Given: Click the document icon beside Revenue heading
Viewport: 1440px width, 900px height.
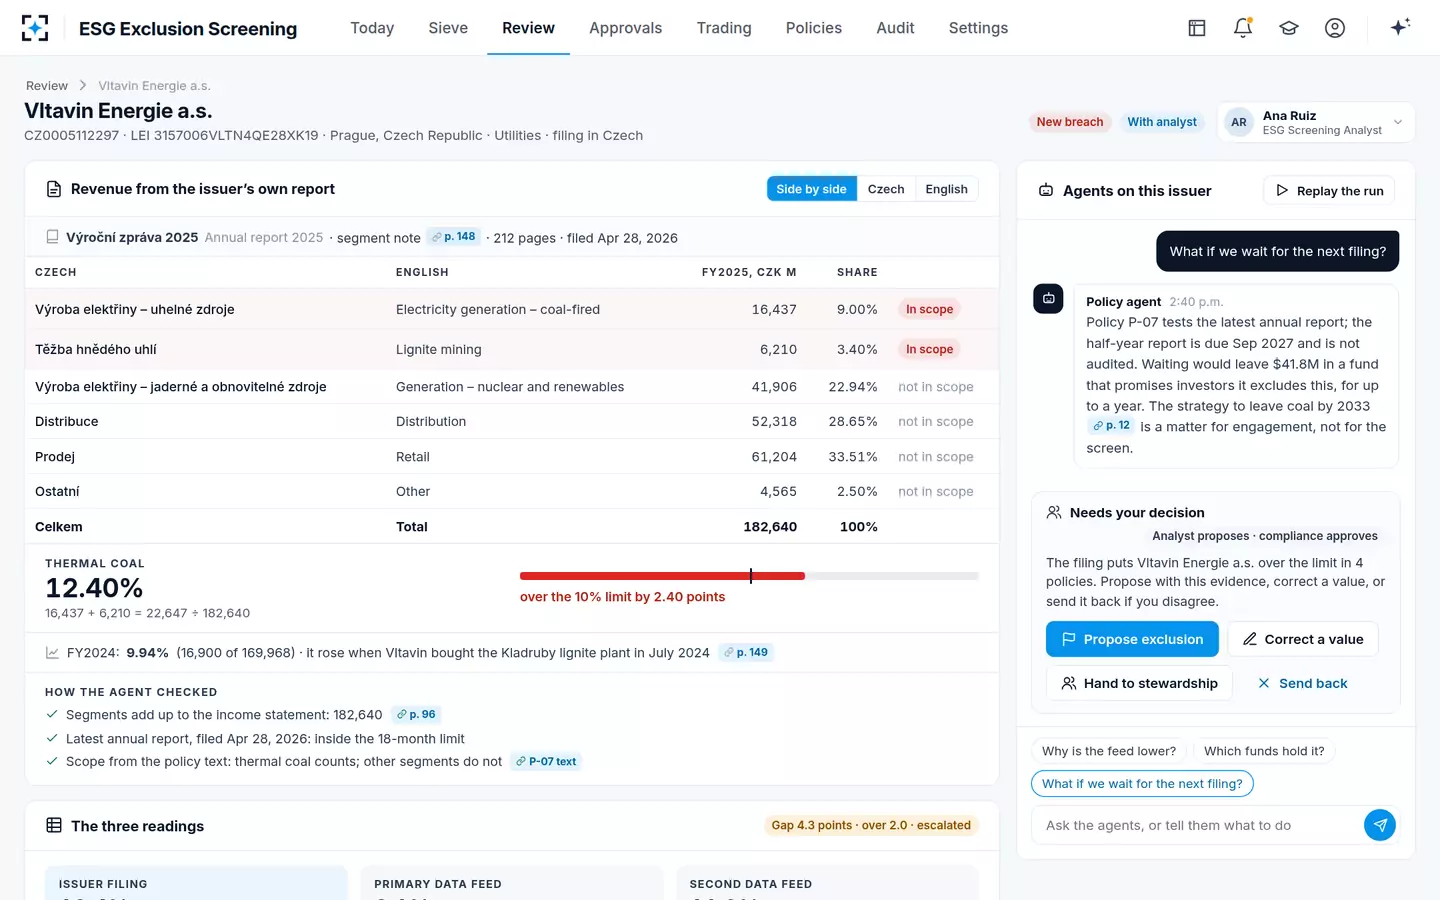Looking at the screenshot, I should 54,189.
